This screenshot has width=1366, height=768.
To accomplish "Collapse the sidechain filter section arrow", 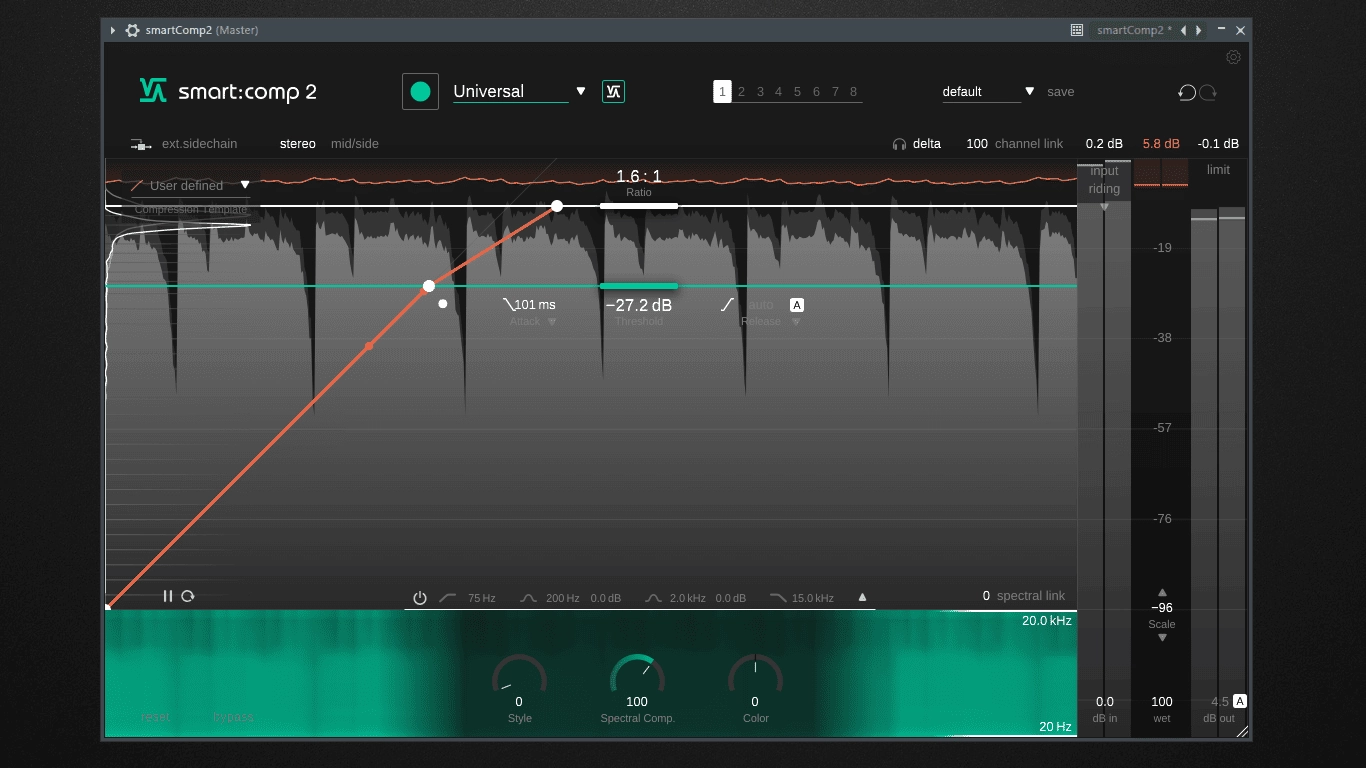I will coord(862,598).
